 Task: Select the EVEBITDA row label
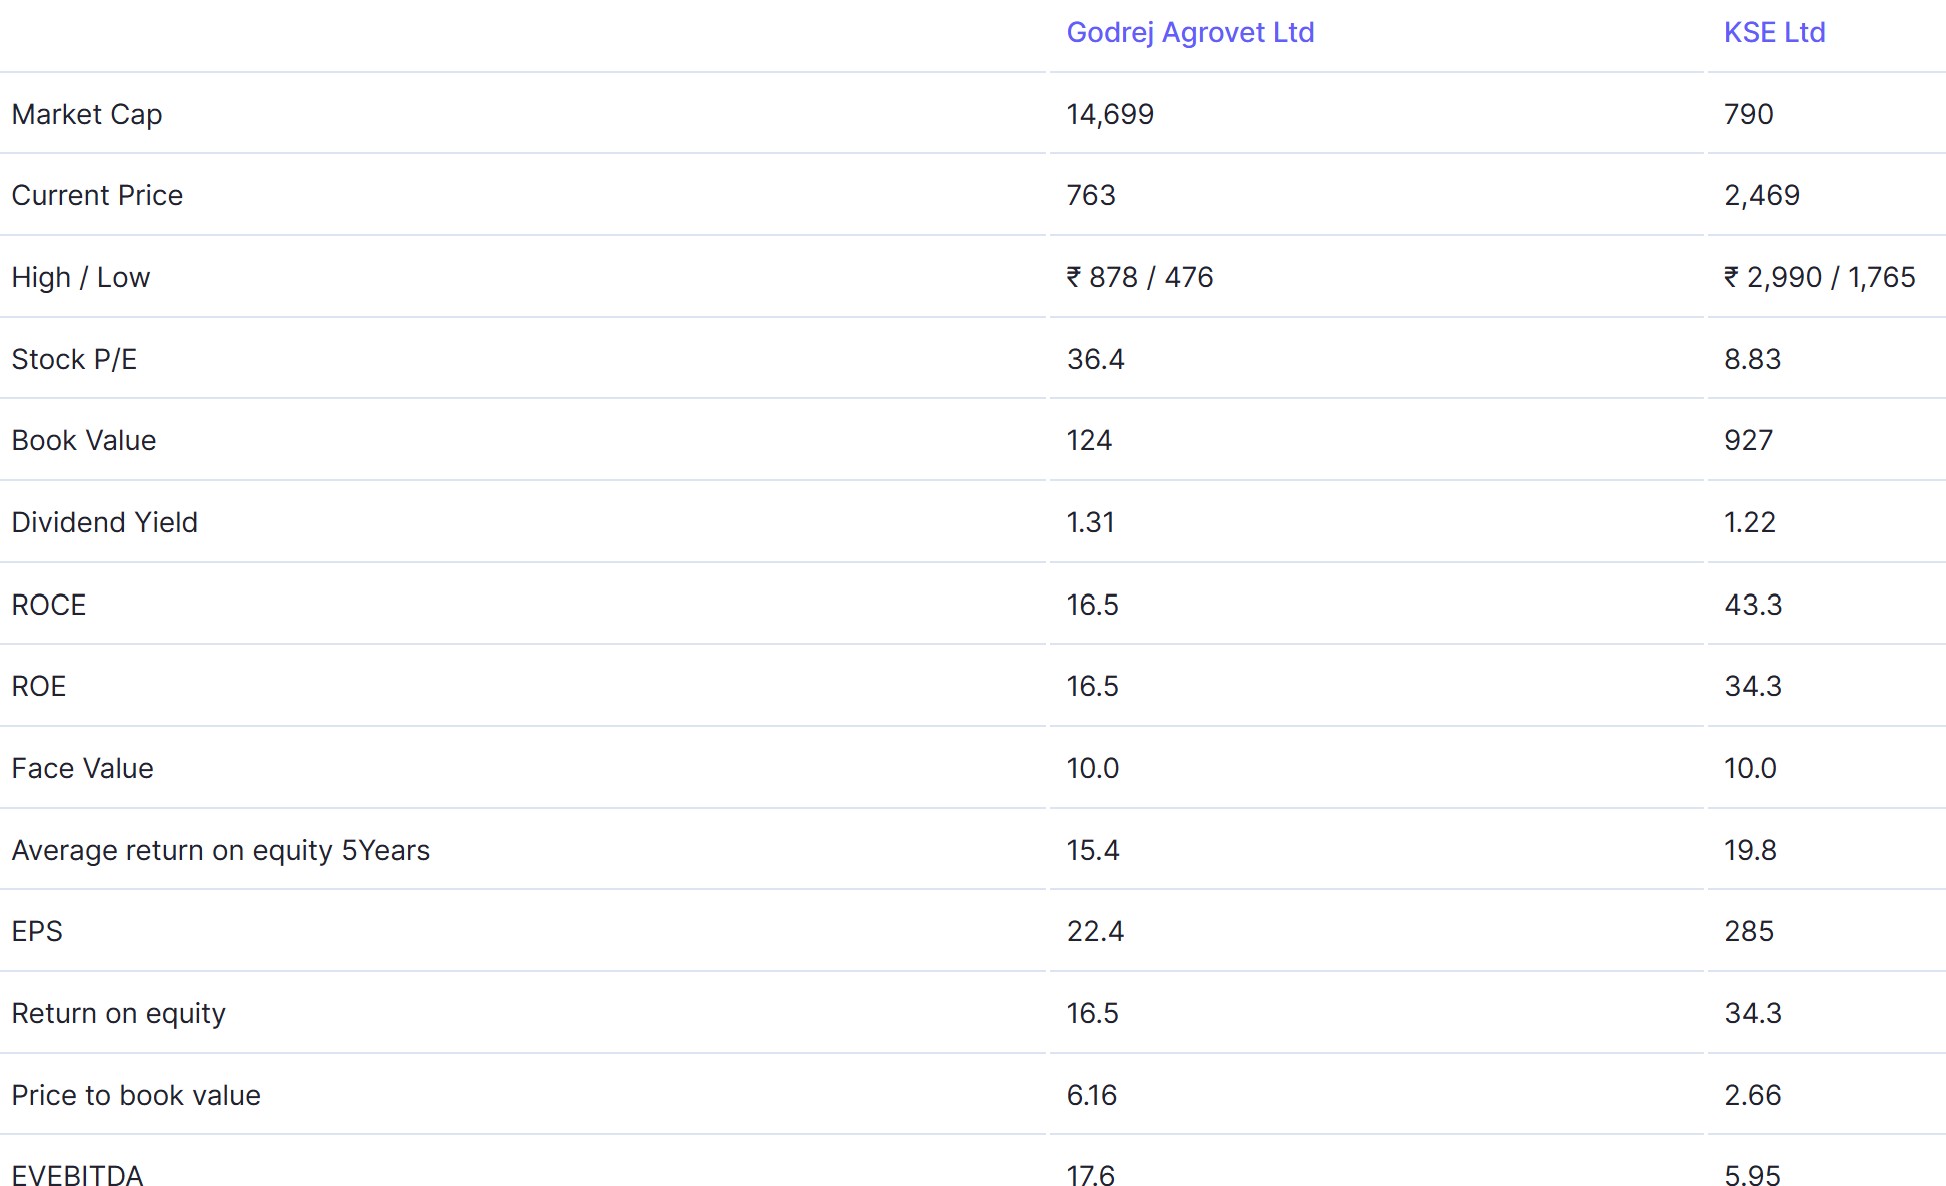(x=78, y=1175)
